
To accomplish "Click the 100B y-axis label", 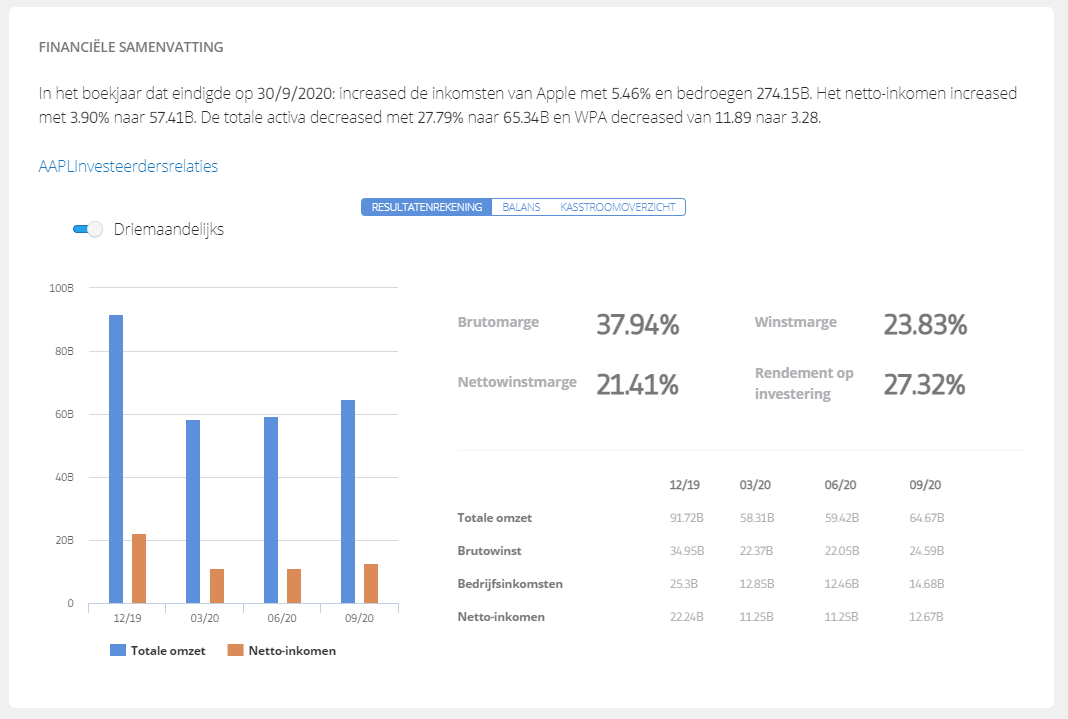I will (61, 288).
